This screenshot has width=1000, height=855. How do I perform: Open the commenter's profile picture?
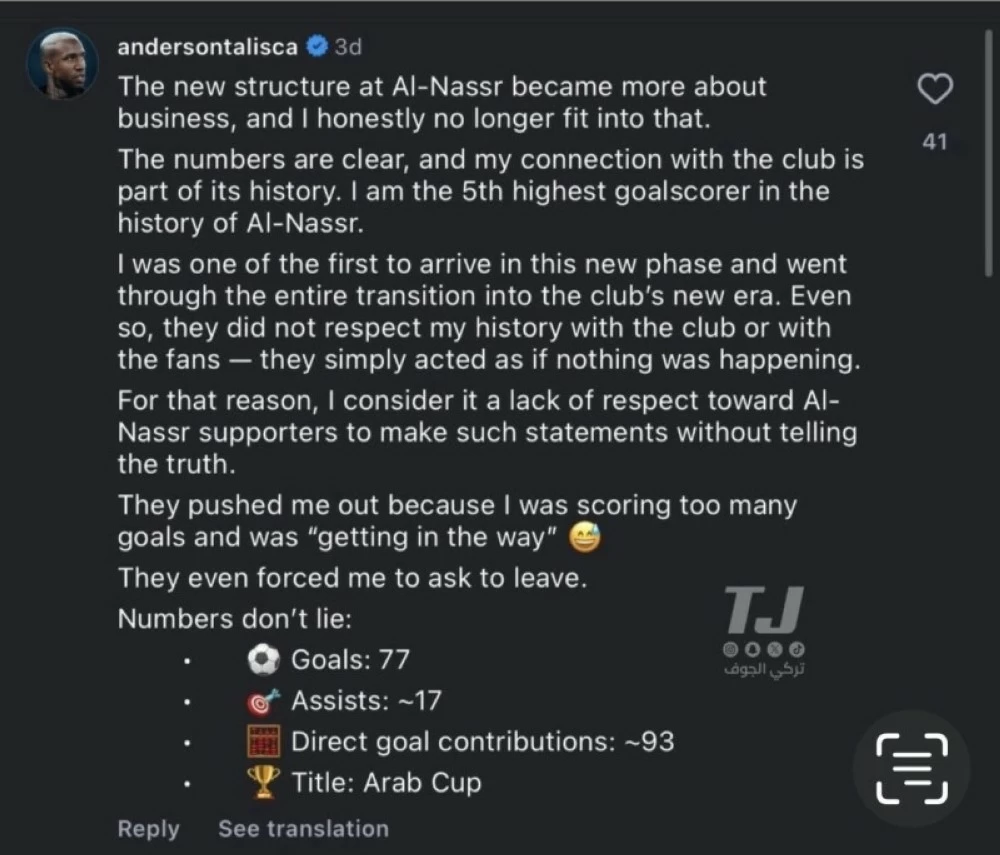[63, 63]
